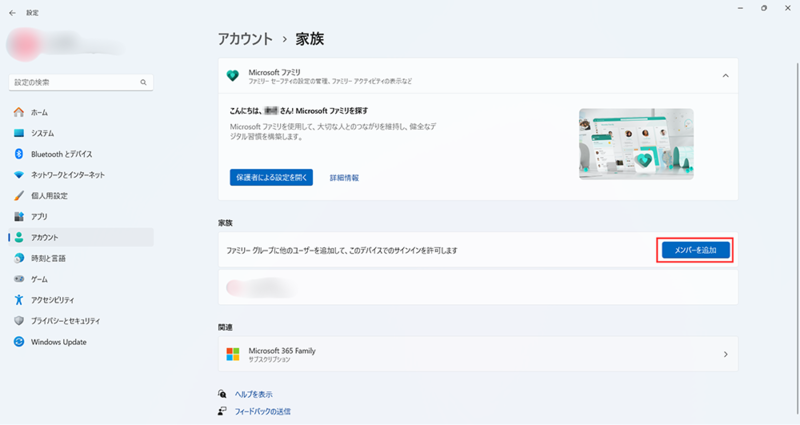Click the System monitor icon
The height and width of the screenshot is (425, 800).
click(19, 133)
